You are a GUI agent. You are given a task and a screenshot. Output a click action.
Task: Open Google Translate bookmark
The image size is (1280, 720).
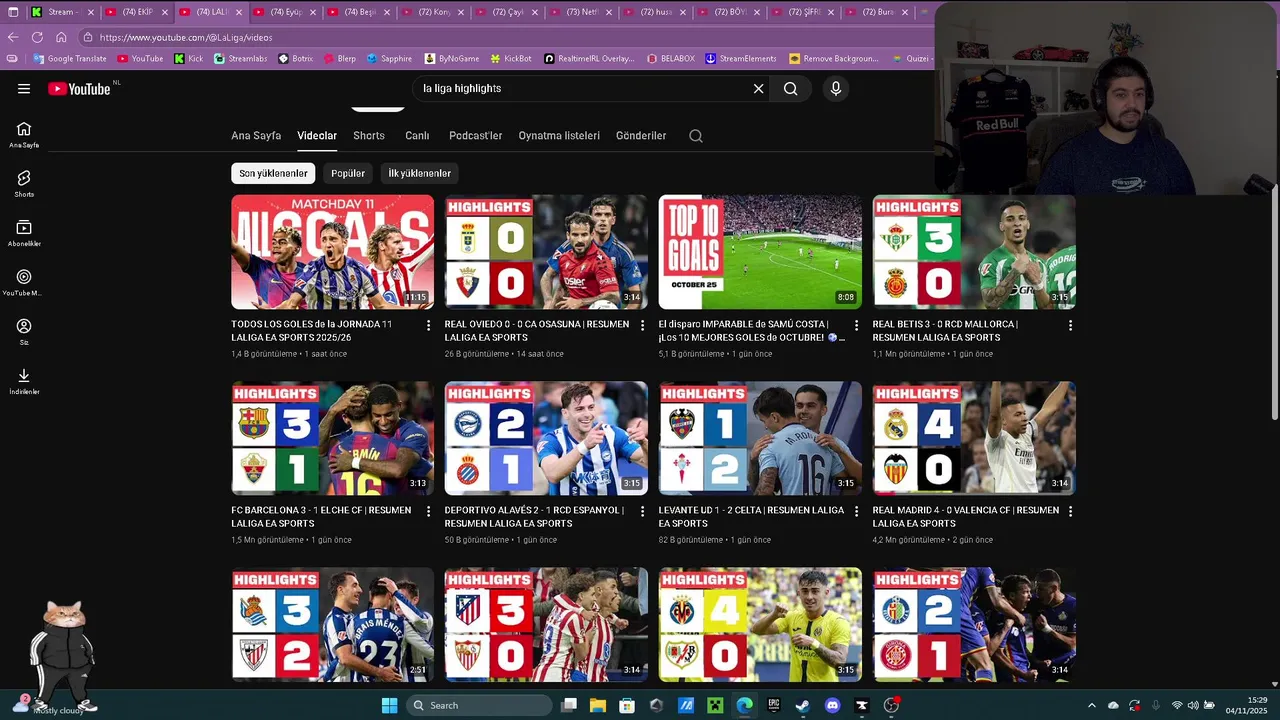point(69,59)
